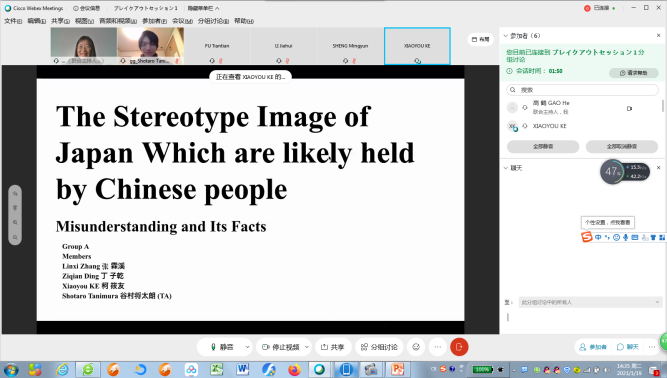Viewport: 667px width, 378px height.
Task: Click the Firefox icon in the taskbar
Action: point(294,369)
